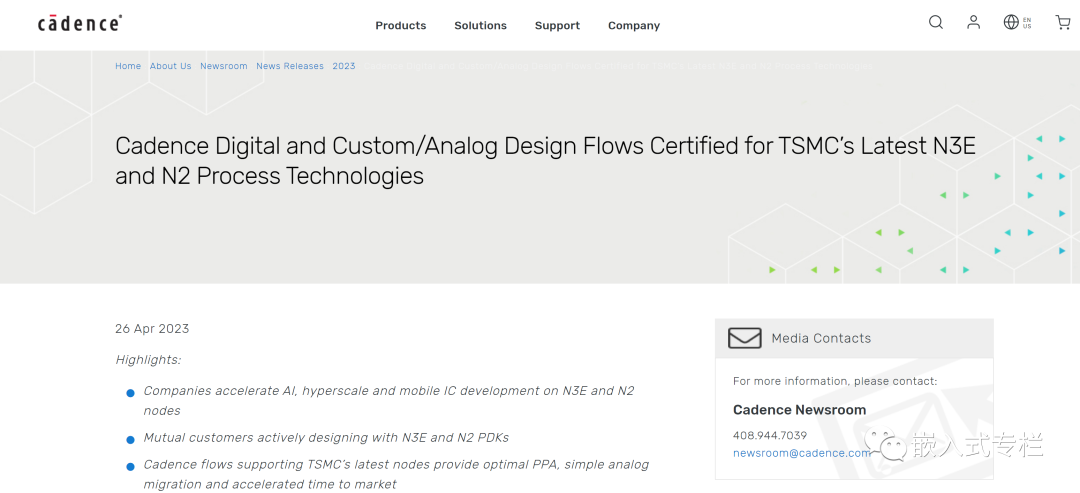Open the user account icon
This screenshot has width=1080, height=493.
click(x=973, y=23)
